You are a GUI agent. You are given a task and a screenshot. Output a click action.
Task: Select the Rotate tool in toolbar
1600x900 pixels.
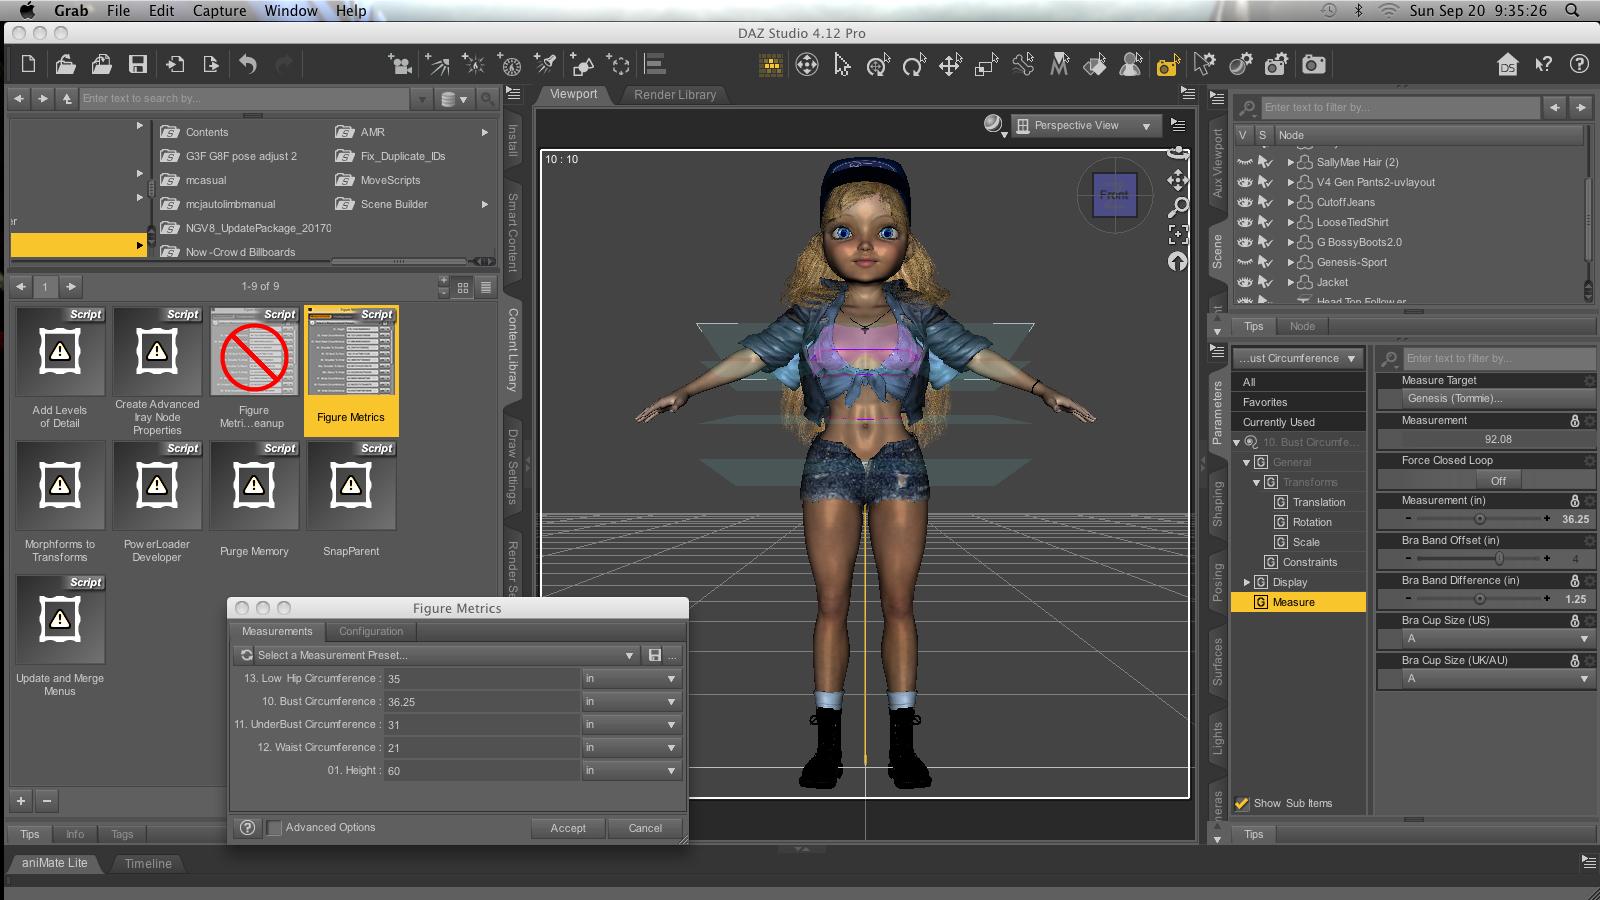[913, 66]
